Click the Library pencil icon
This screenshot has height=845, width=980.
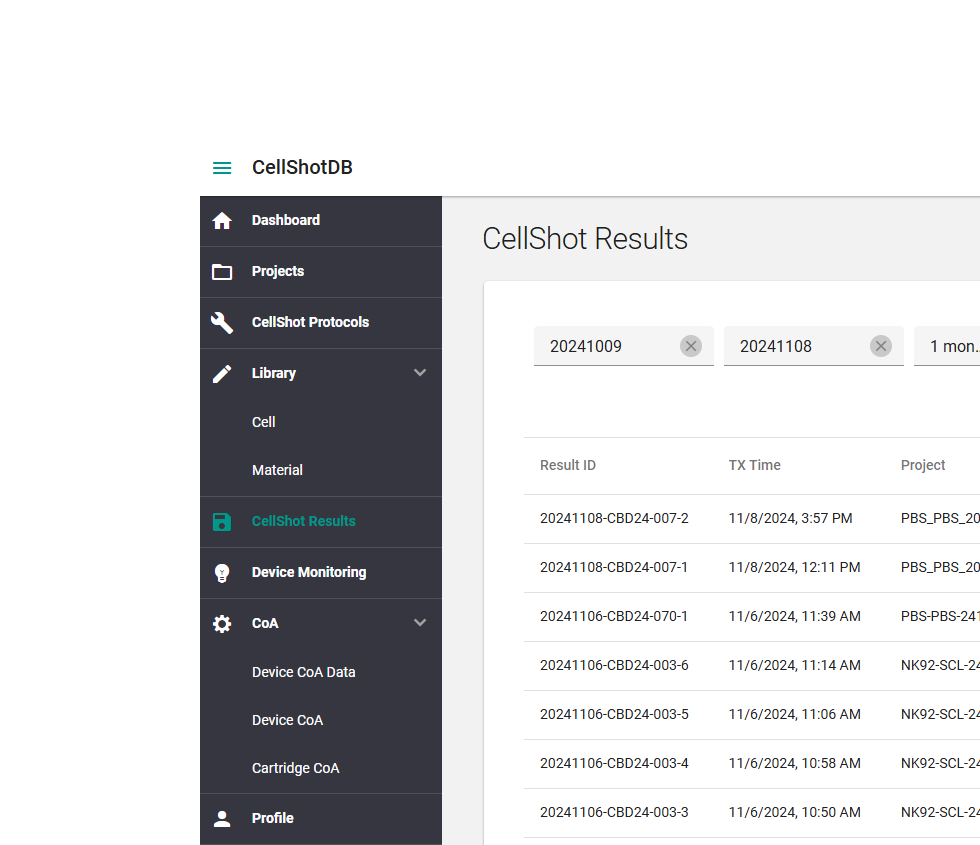[x=222, y=374]
